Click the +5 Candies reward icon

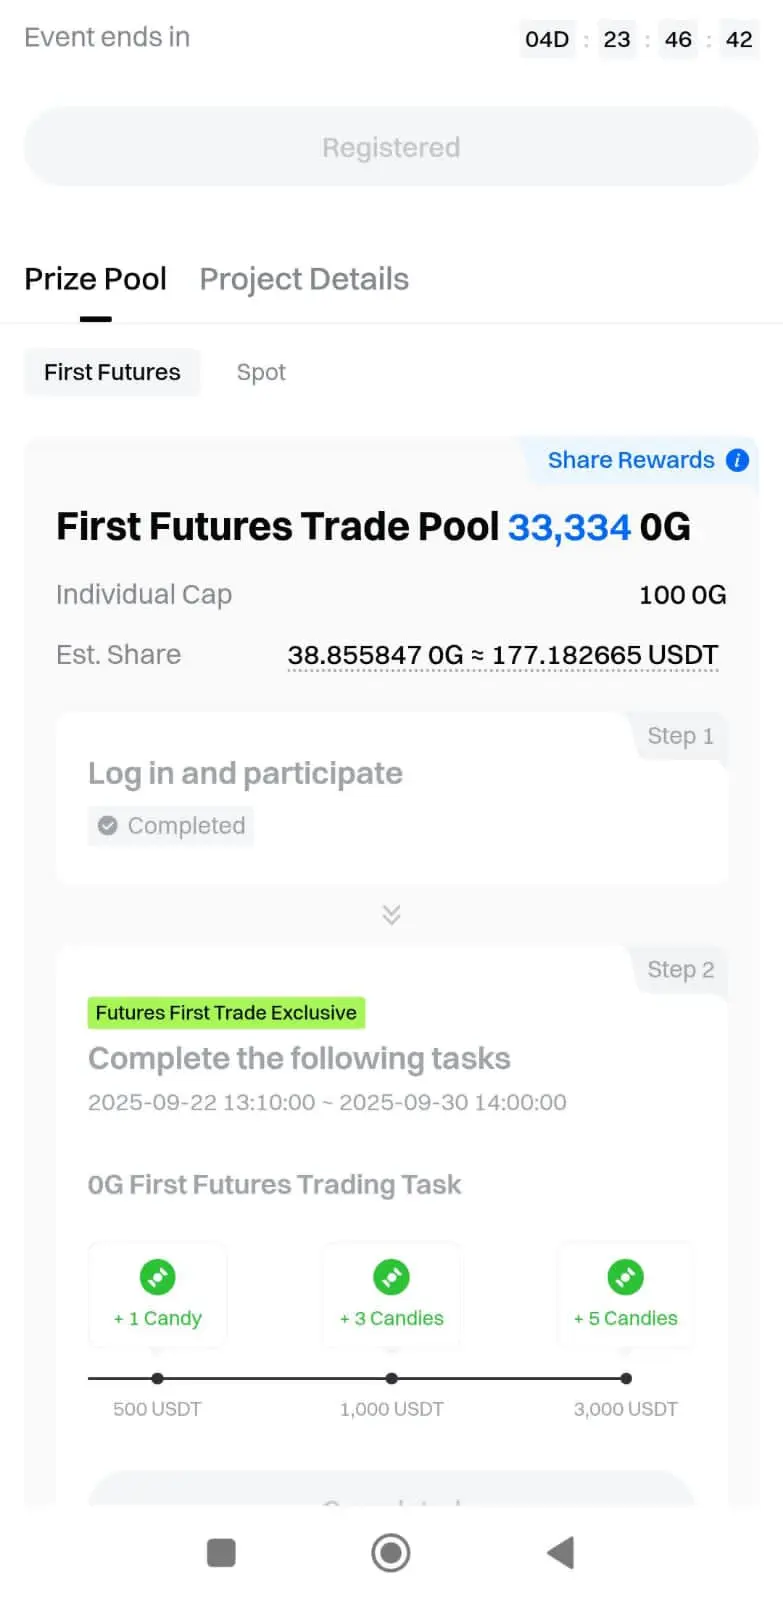click(x=626, y=1277)
